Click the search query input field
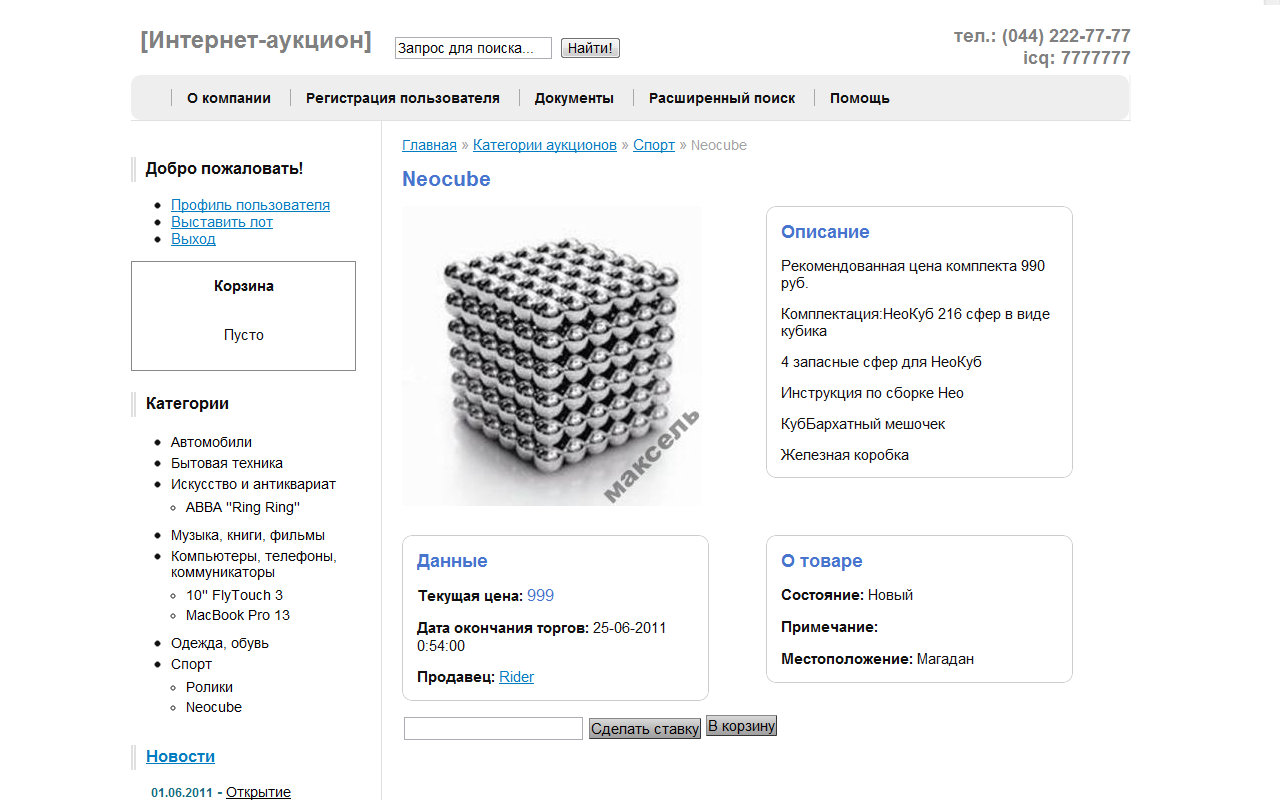1280x800 pixels. tap(473, 48)
